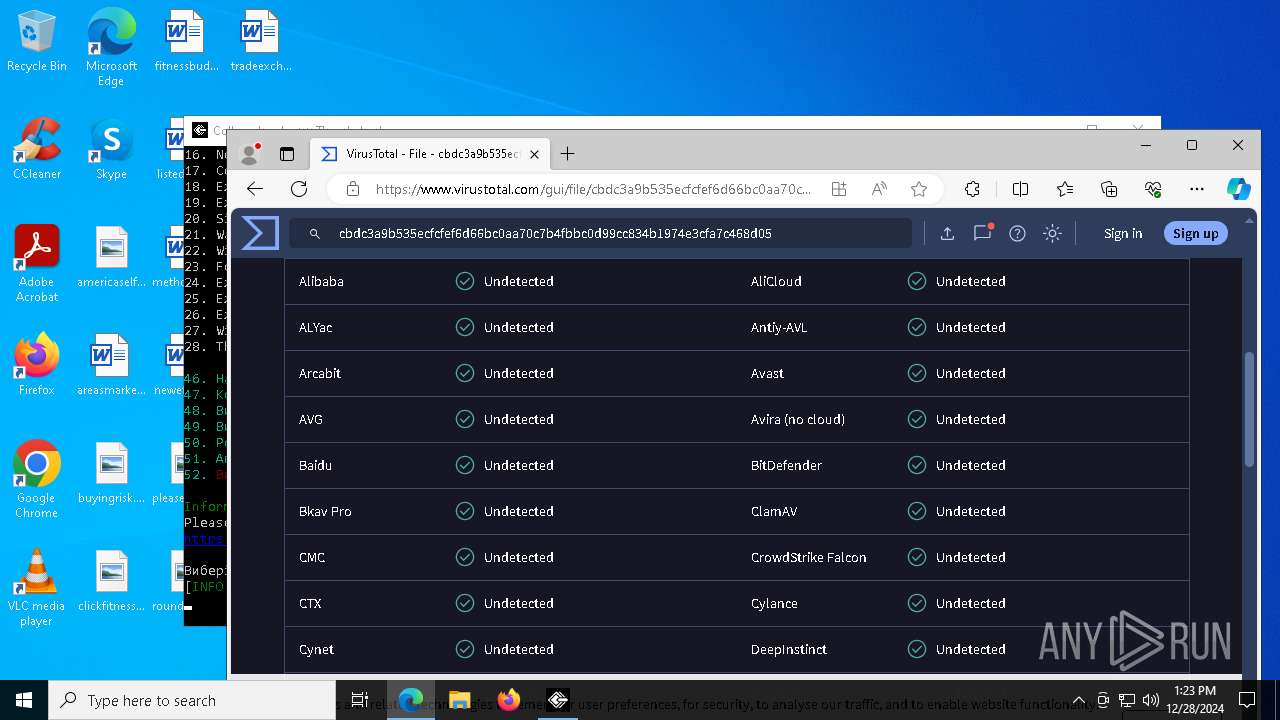Open Task View on the taskbar
This screenshot has width=1280, height=720.
(x=360, y=700)
